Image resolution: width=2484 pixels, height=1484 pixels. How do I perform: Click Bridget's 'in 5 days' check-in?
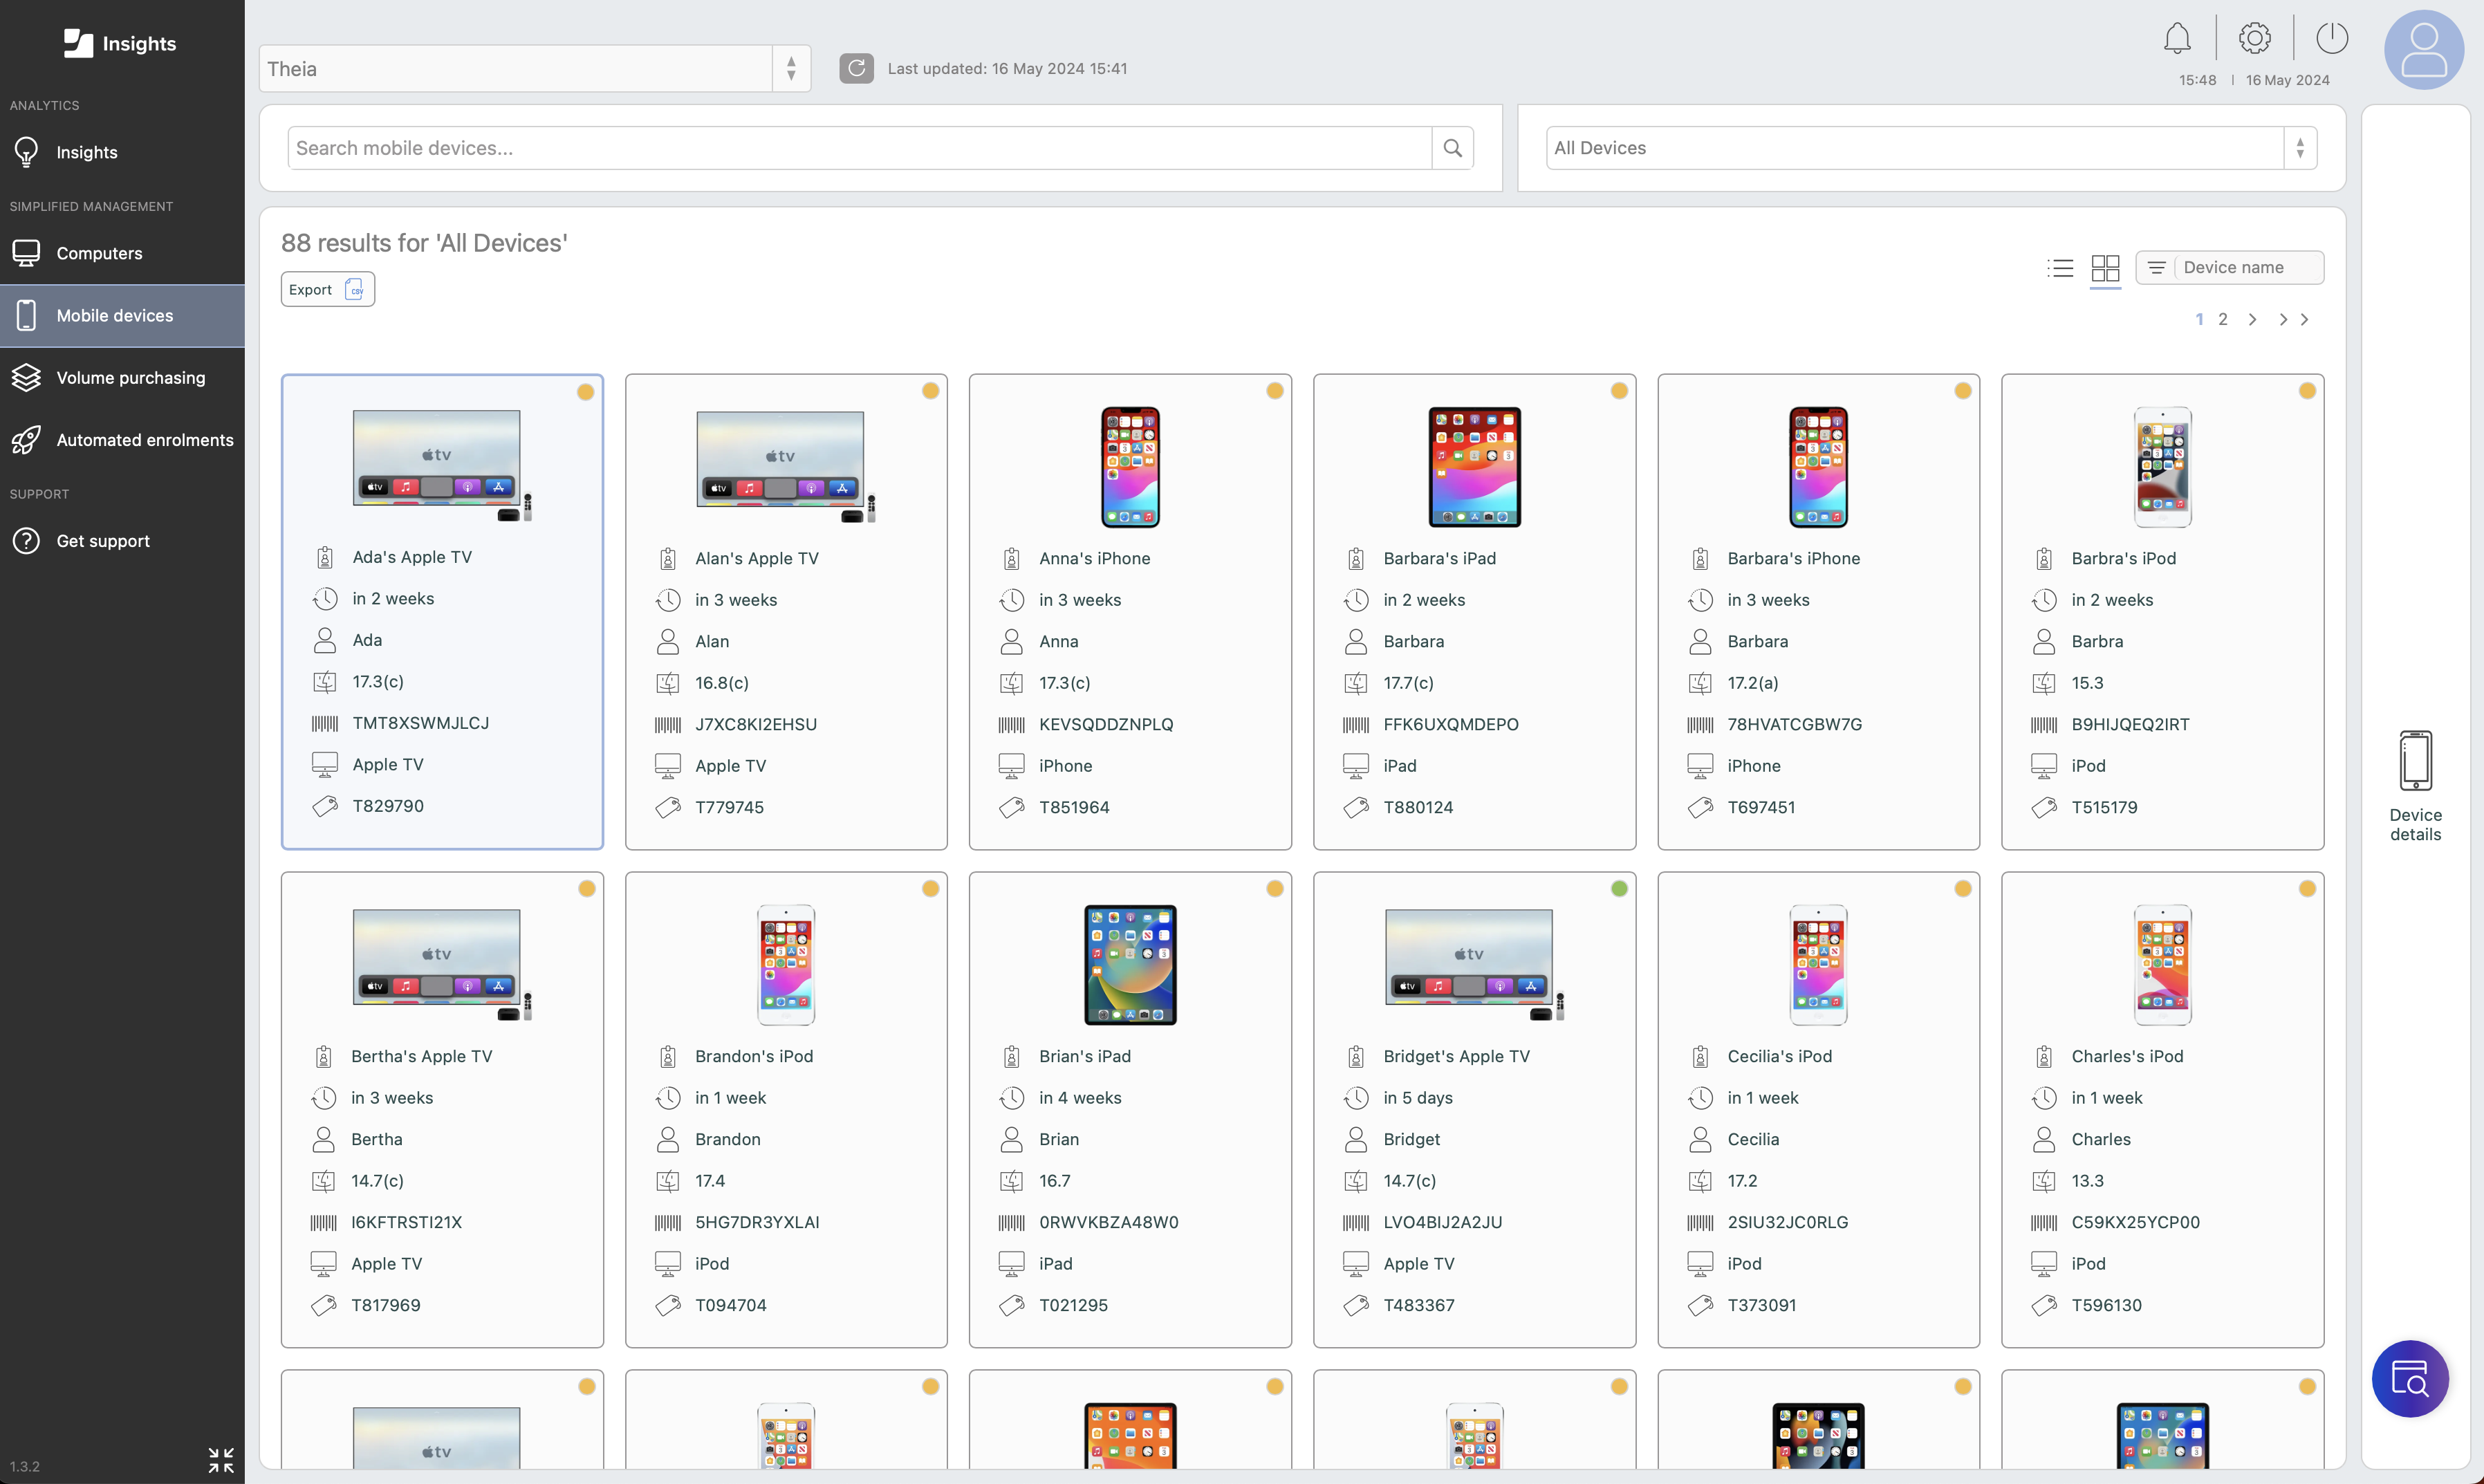(1417, 1098)
